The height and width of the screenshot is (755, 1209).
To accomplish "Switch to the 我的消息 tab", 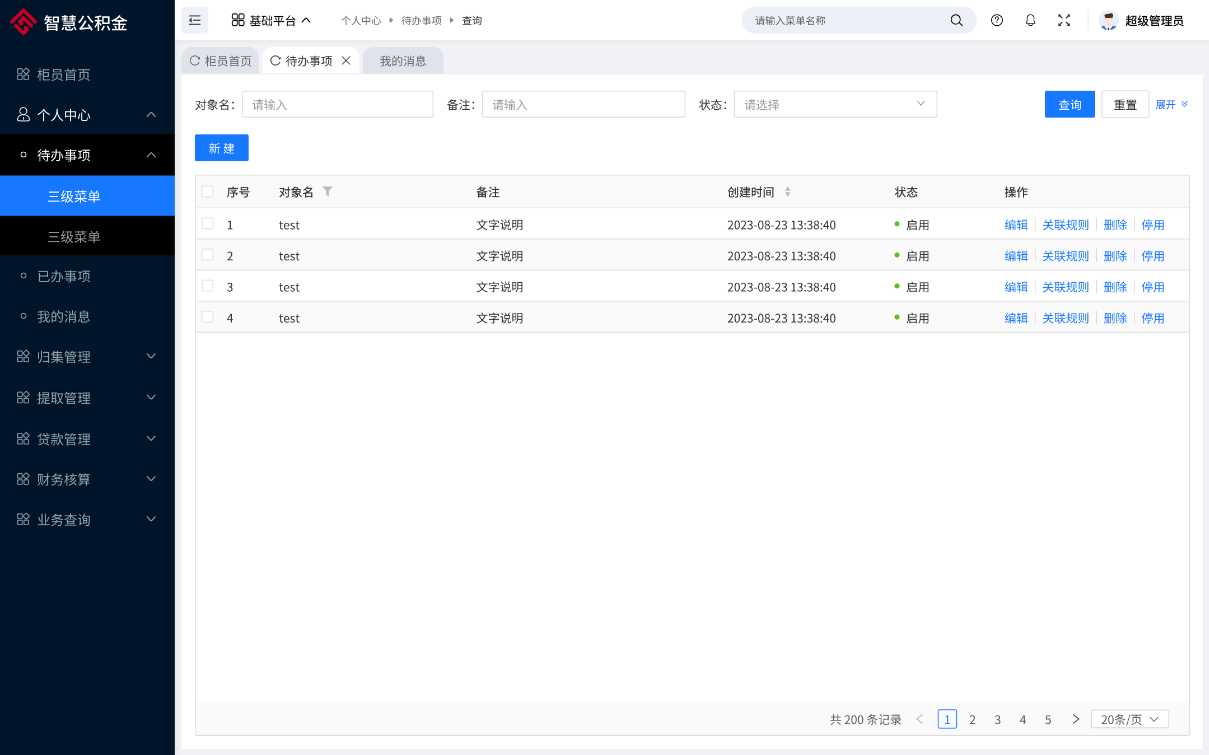I will pyautogui.click(x=403, y=61).
